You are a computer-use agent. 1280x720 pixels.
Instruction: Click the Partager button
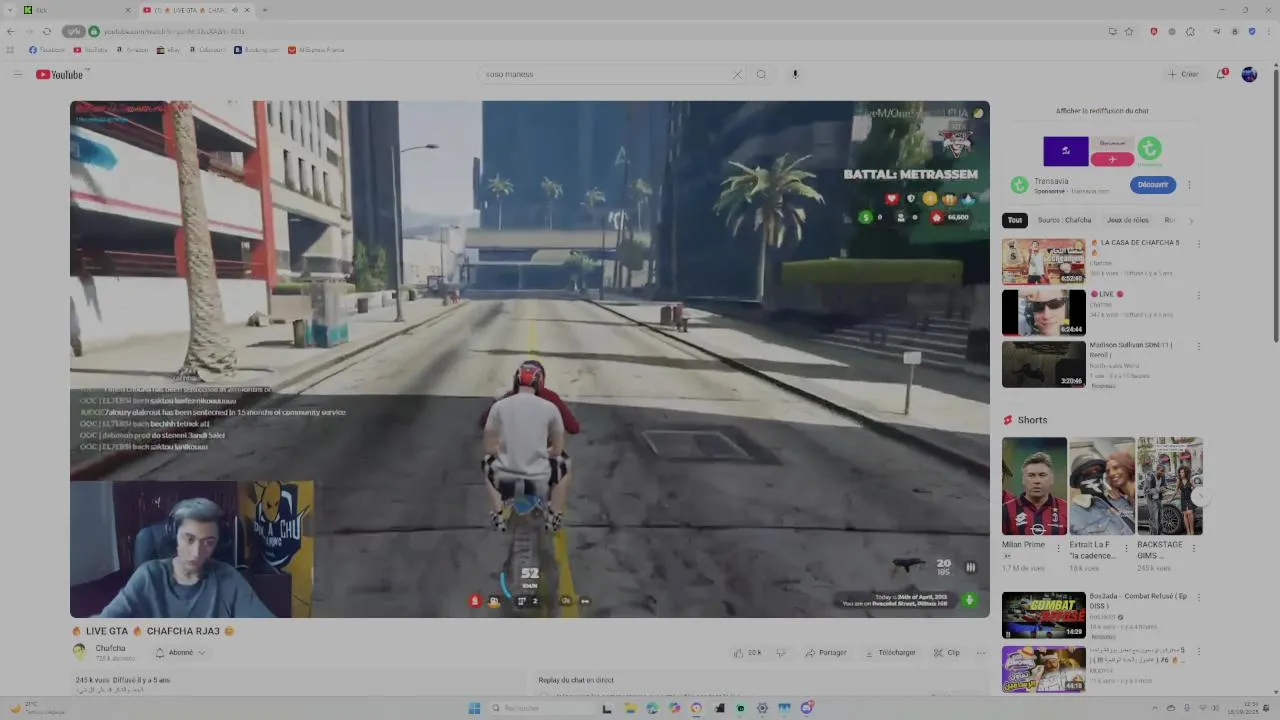coord(826,652)
